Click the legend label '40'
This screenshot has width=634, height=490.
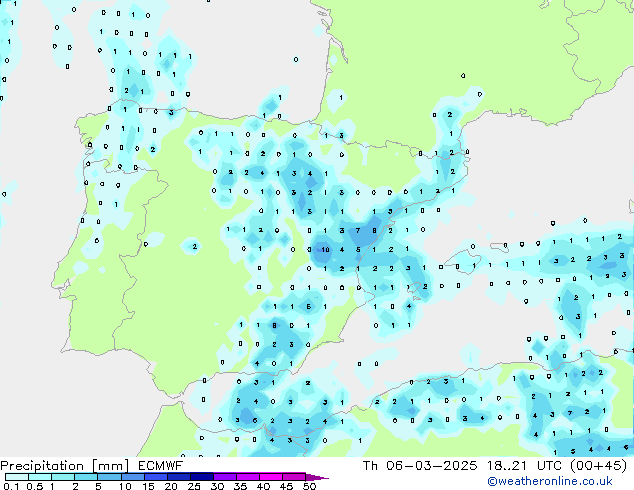[263, 486]
